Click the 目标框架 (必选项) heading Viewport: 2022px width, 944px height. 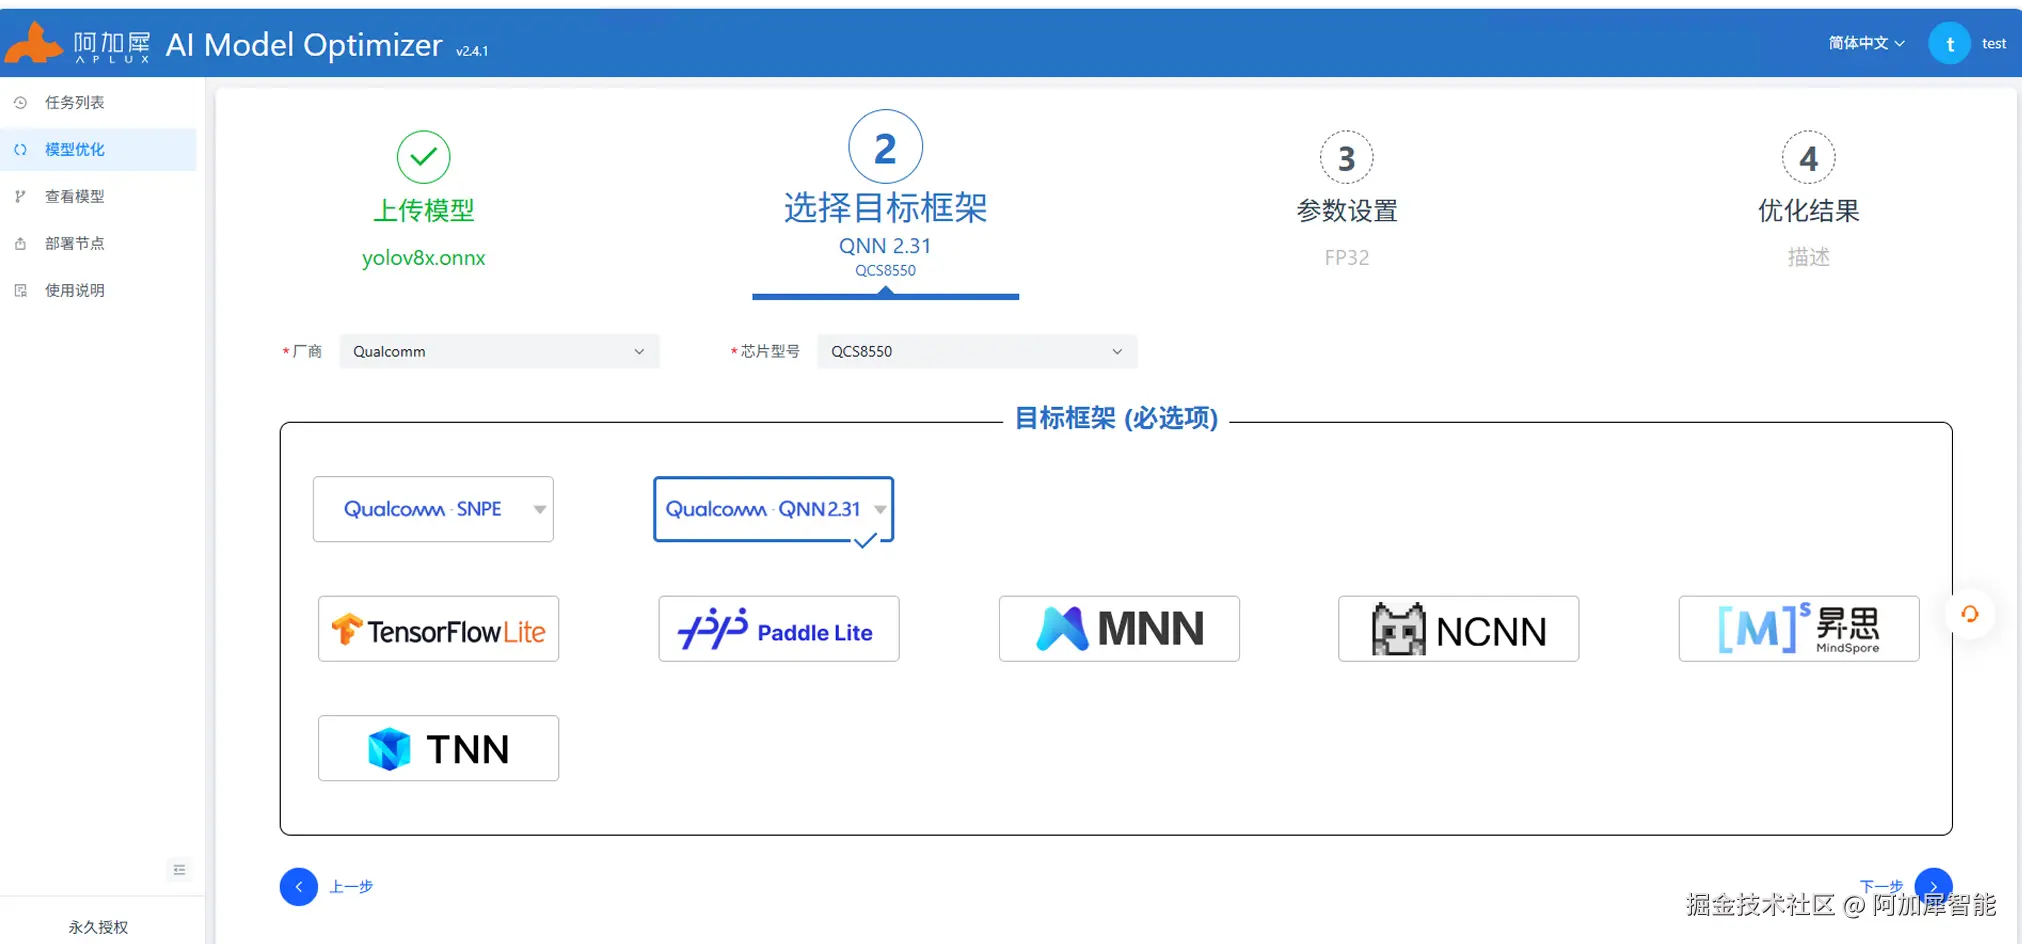point(1116,418)
